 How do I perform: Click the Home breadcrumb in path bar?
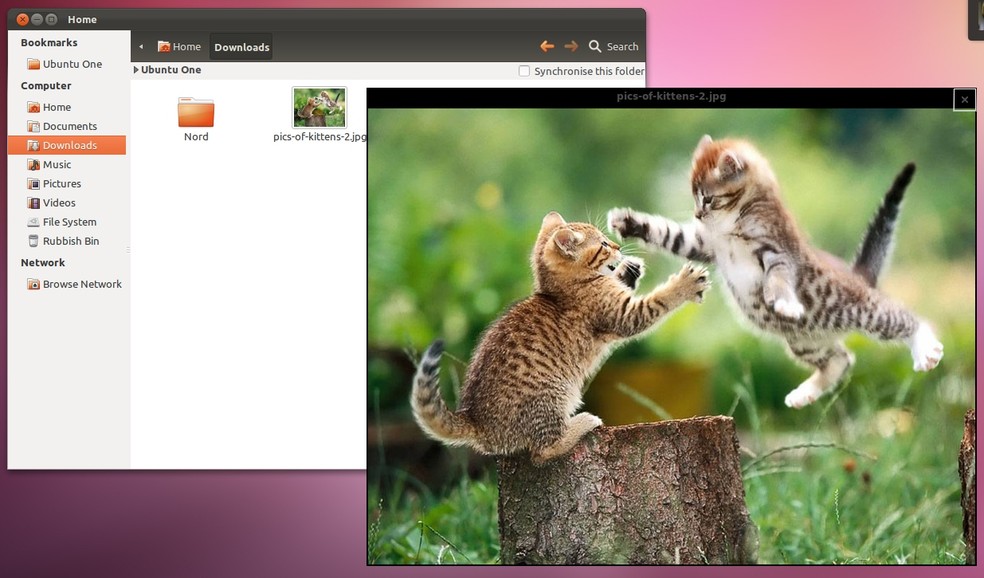point(179,47)
